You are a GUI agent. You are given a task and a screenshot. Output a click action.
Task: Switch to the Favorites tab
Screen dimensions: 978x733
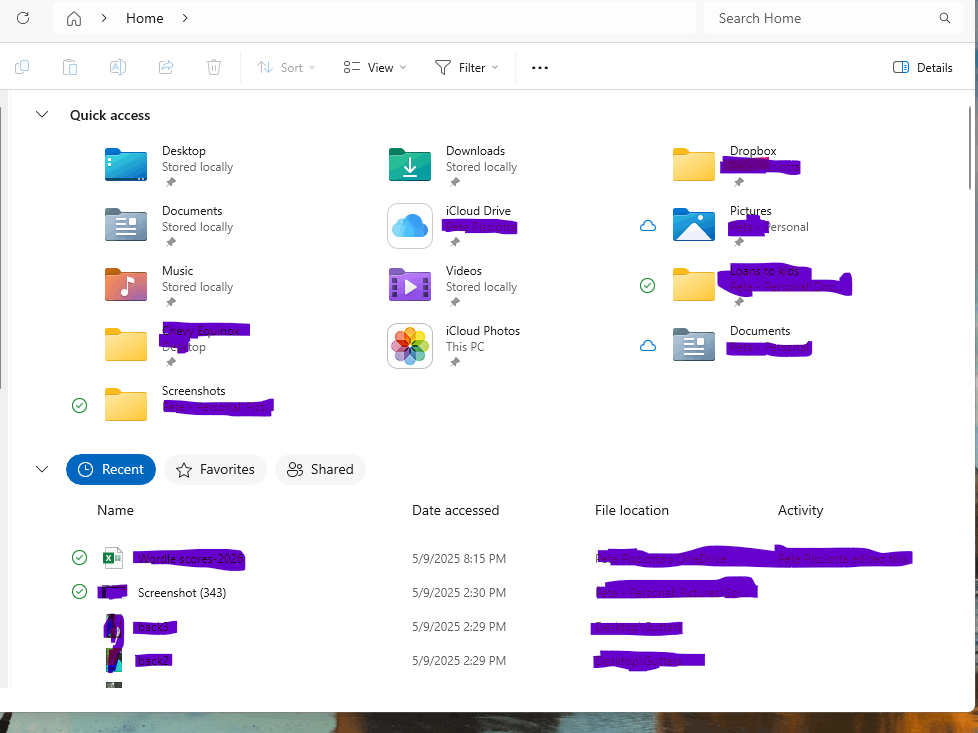tap(215, 469)
